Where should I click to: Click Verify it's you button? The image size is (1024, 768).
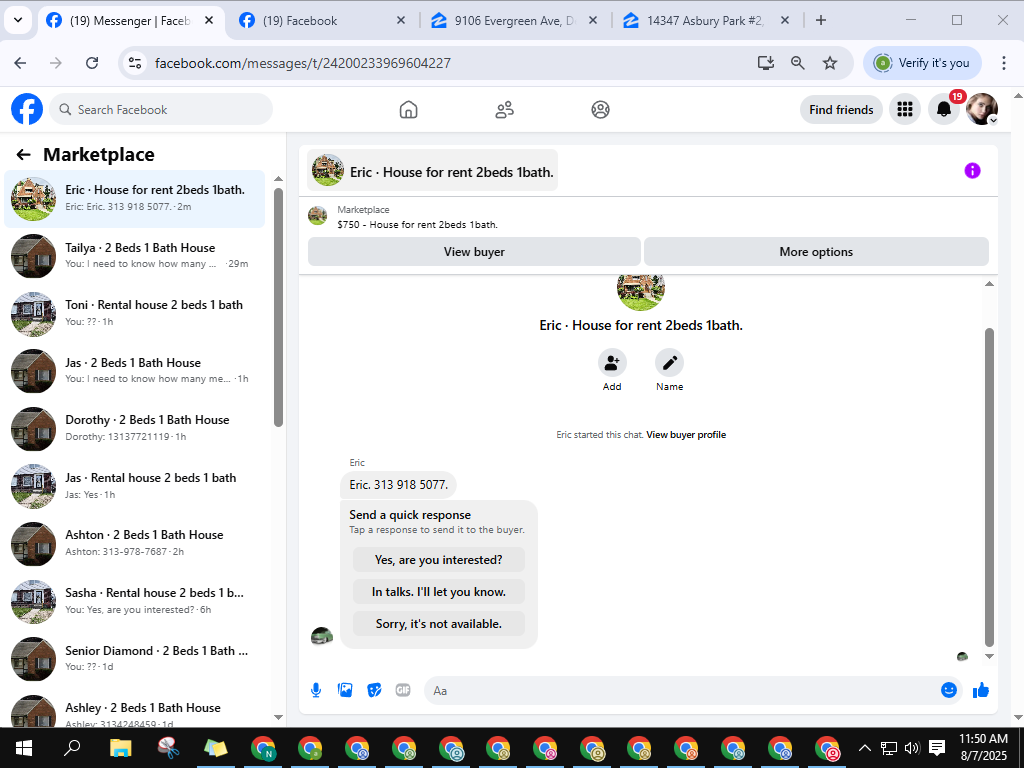tap(922, 63)
